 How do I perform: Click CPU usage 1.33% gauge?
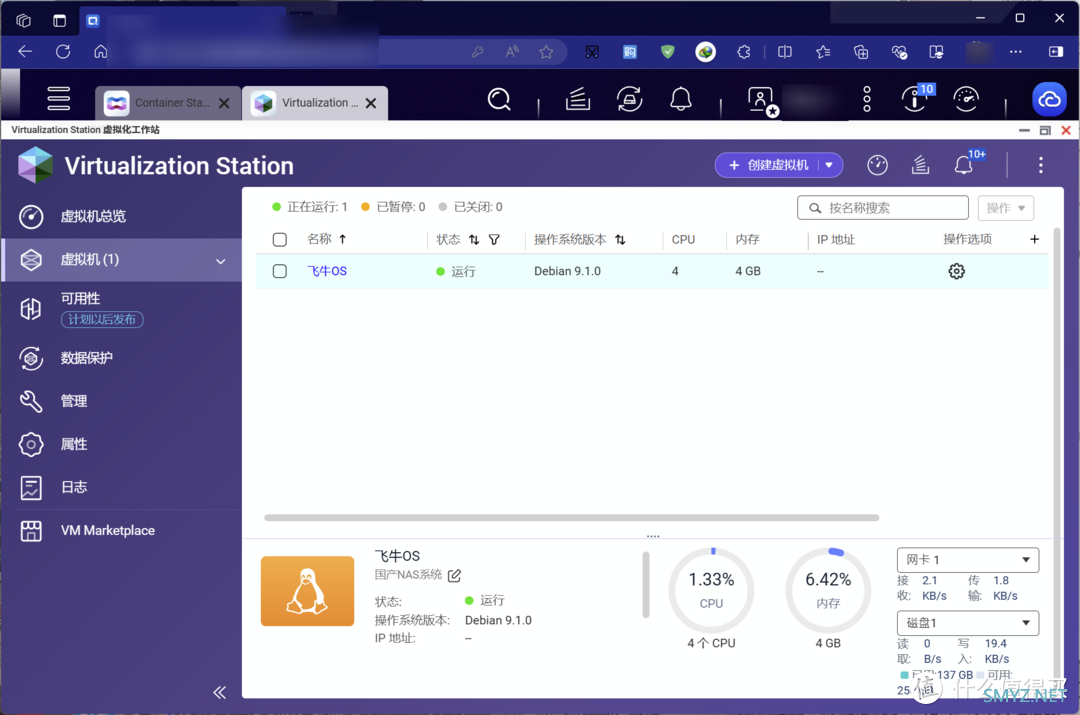point(711,590)
